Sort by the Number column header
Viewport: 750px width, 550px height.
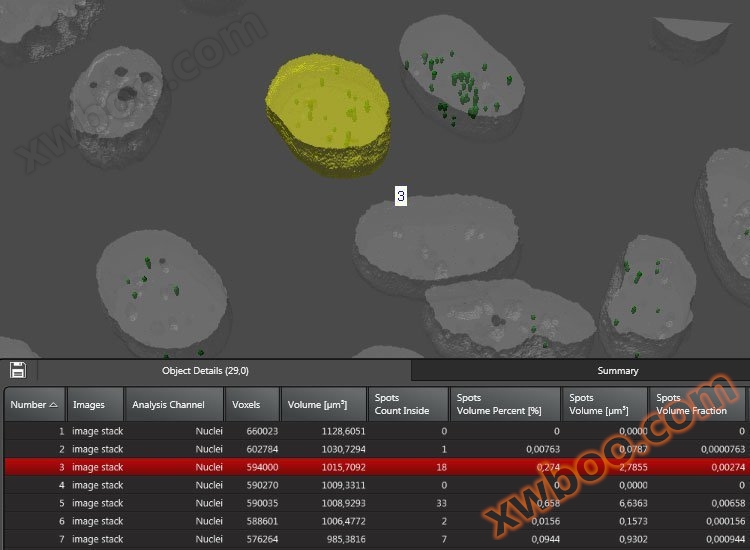34,405
